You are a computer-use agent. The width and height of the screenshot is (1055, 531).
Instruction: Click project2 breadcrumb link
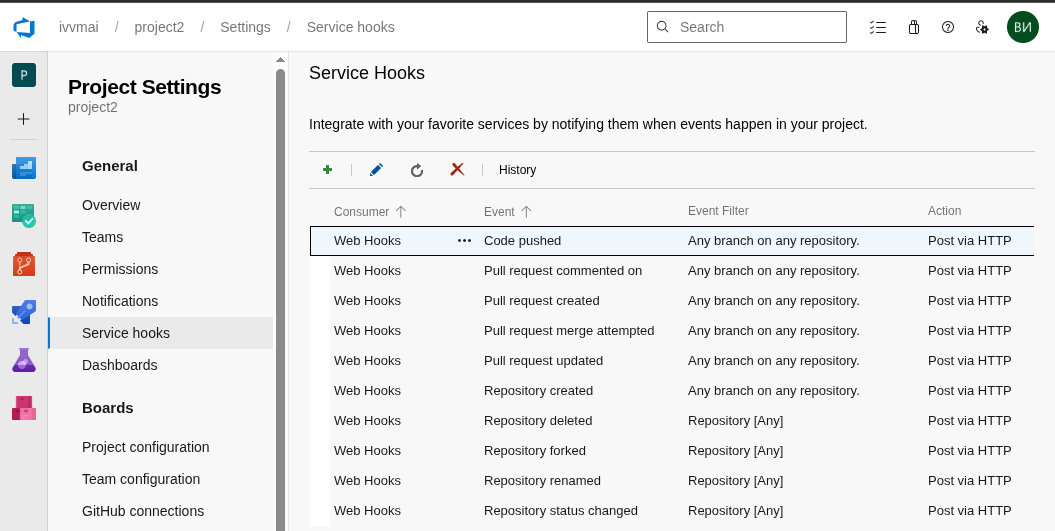159,27
